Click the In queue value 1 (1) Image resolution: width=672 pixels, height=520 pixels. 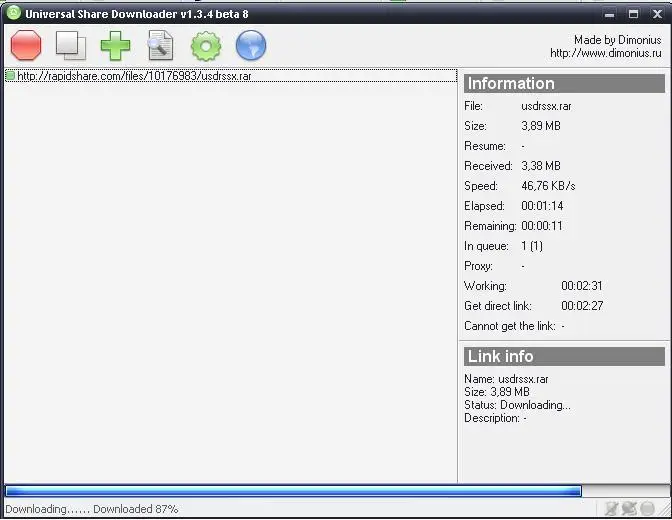point(532,246)
